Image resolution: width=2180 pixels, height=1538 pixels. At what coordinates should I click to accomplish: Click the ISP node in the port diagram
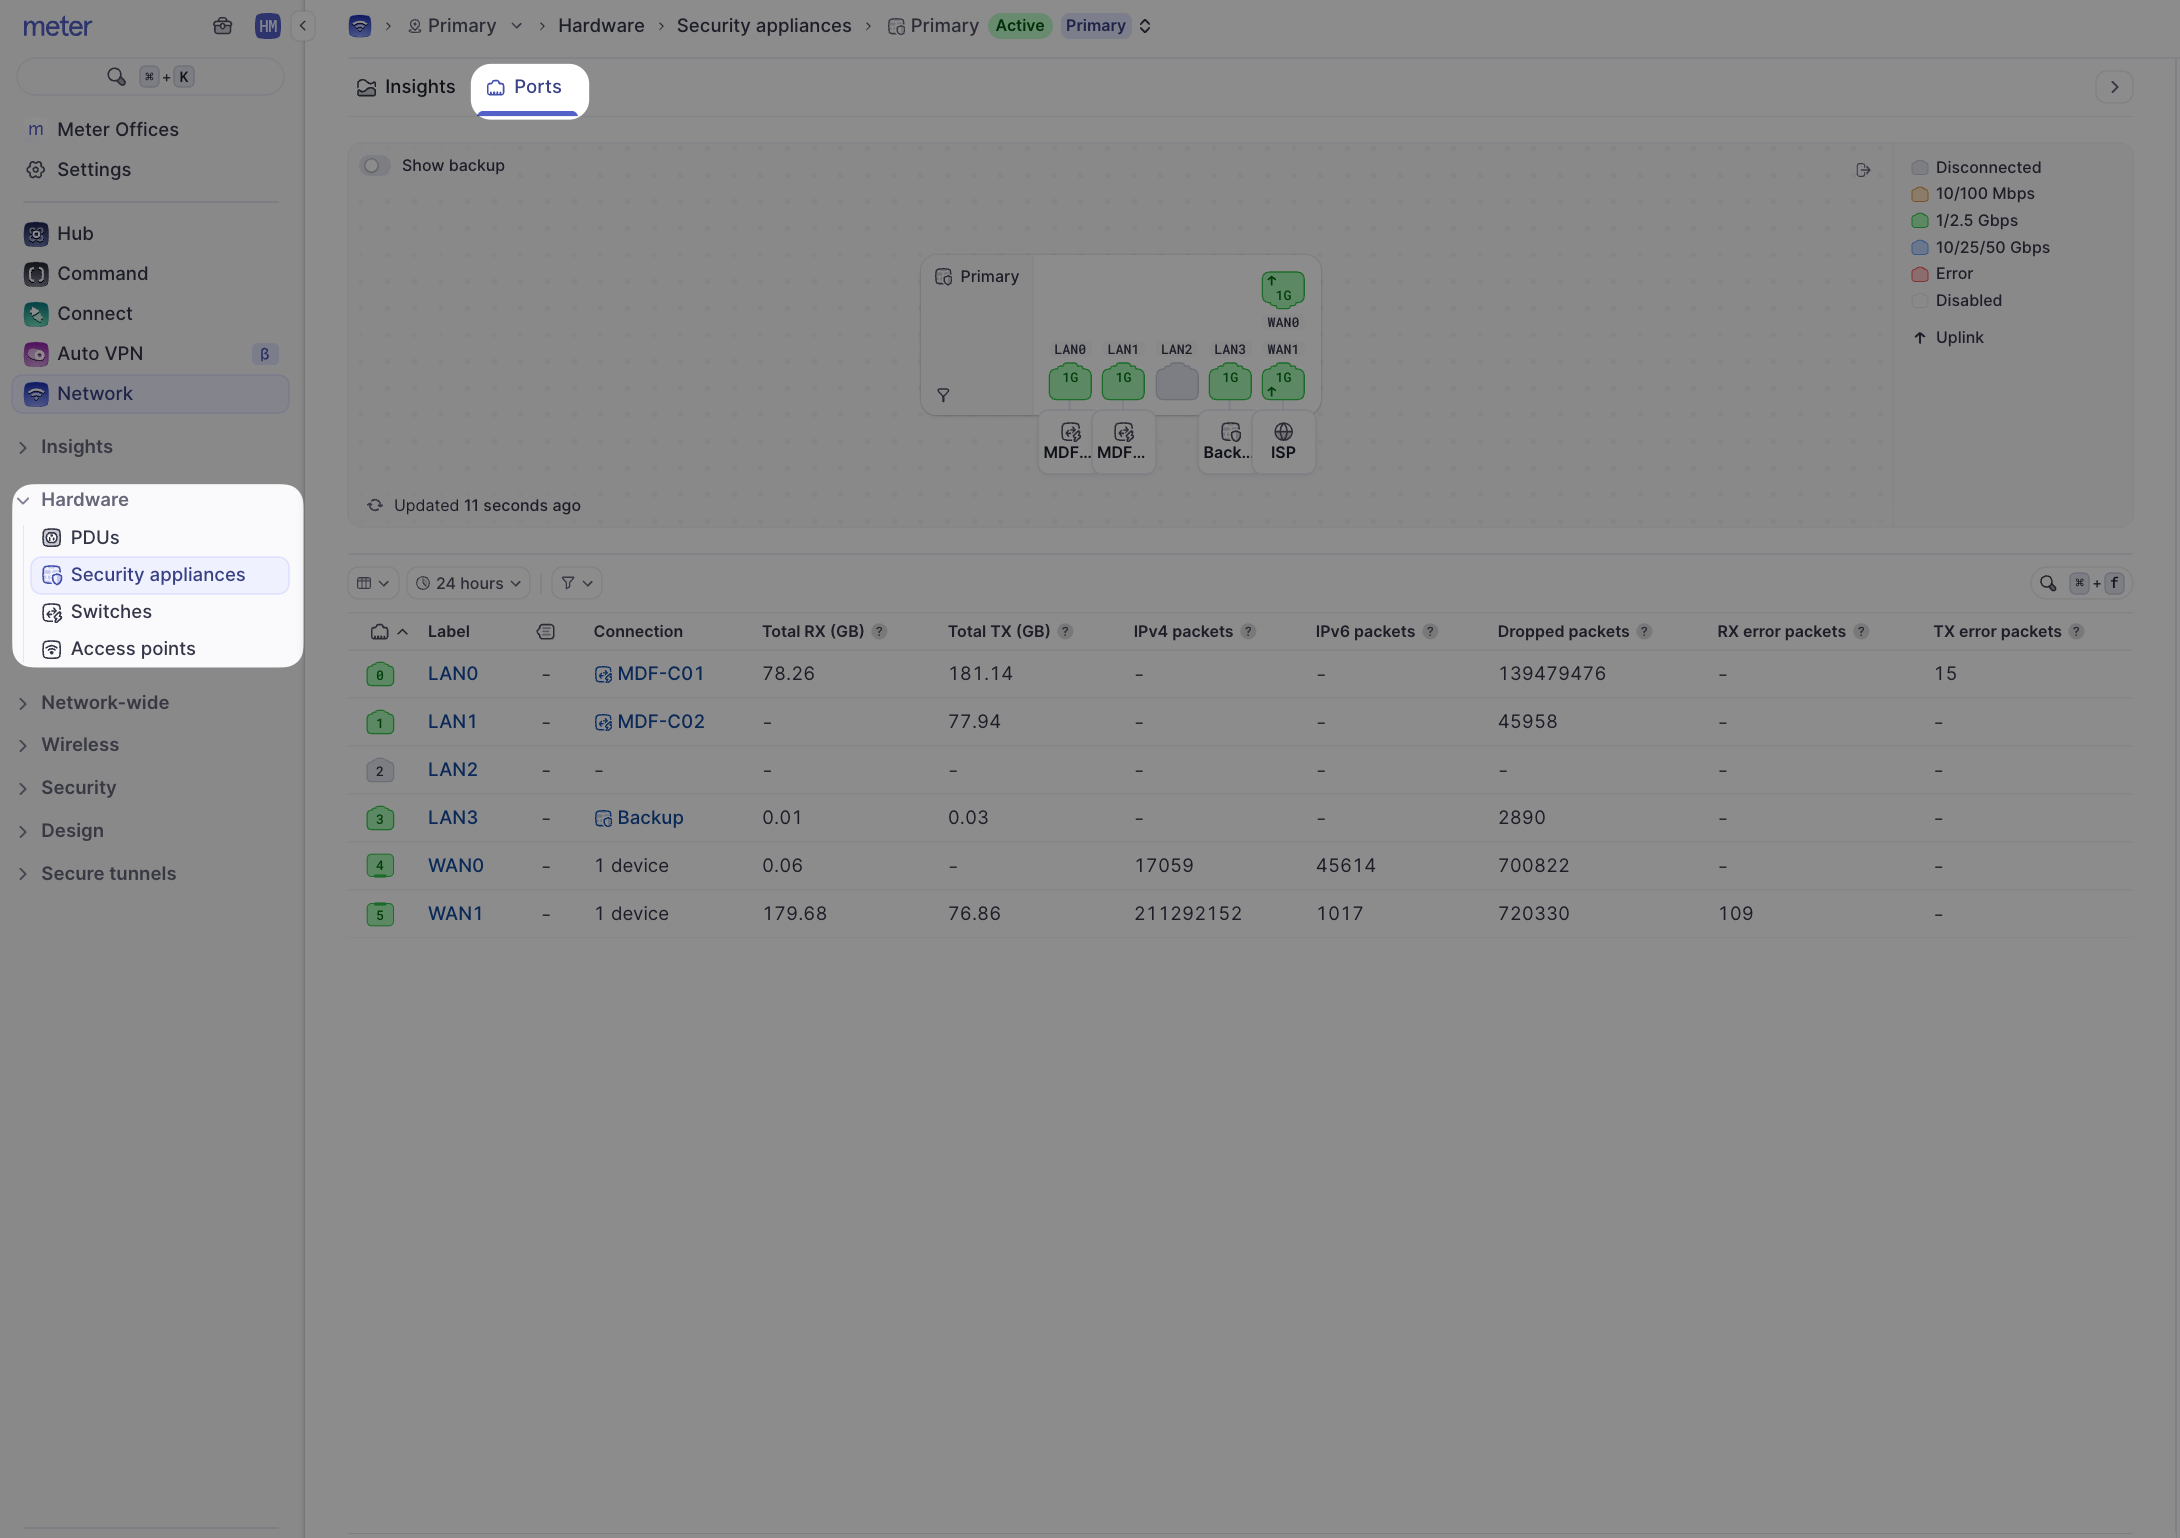1283,441
